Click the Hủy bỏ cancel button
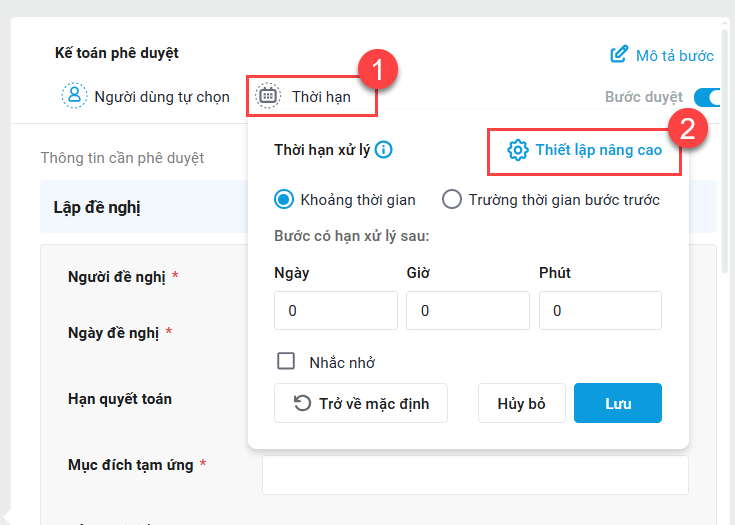This screenshot has width=735, height=525. tap(522, 403)
